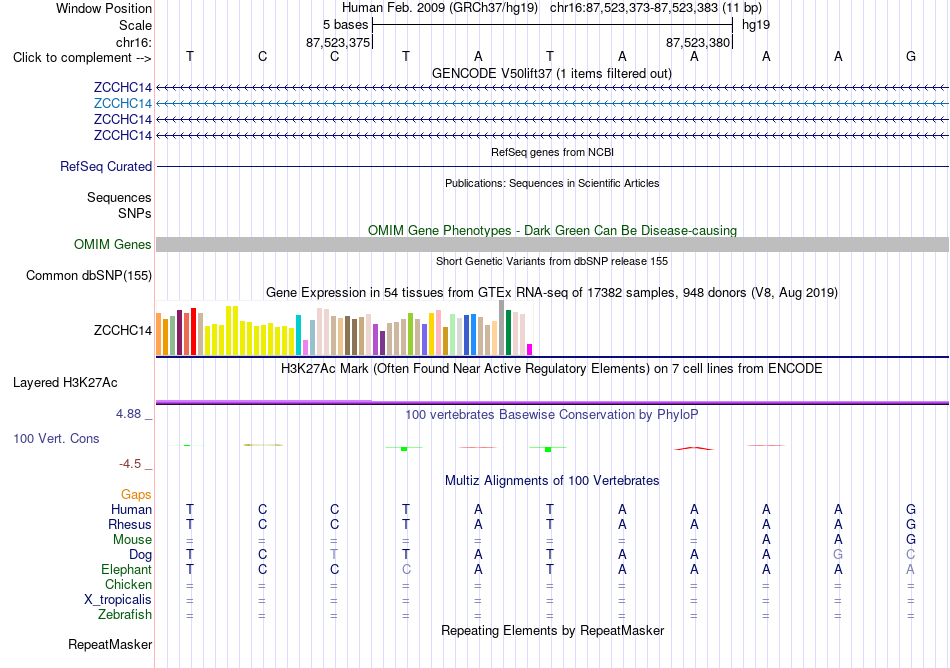Click position label 87,523,375 on the ruler
950x668 pixels.
tap(337, 42)
